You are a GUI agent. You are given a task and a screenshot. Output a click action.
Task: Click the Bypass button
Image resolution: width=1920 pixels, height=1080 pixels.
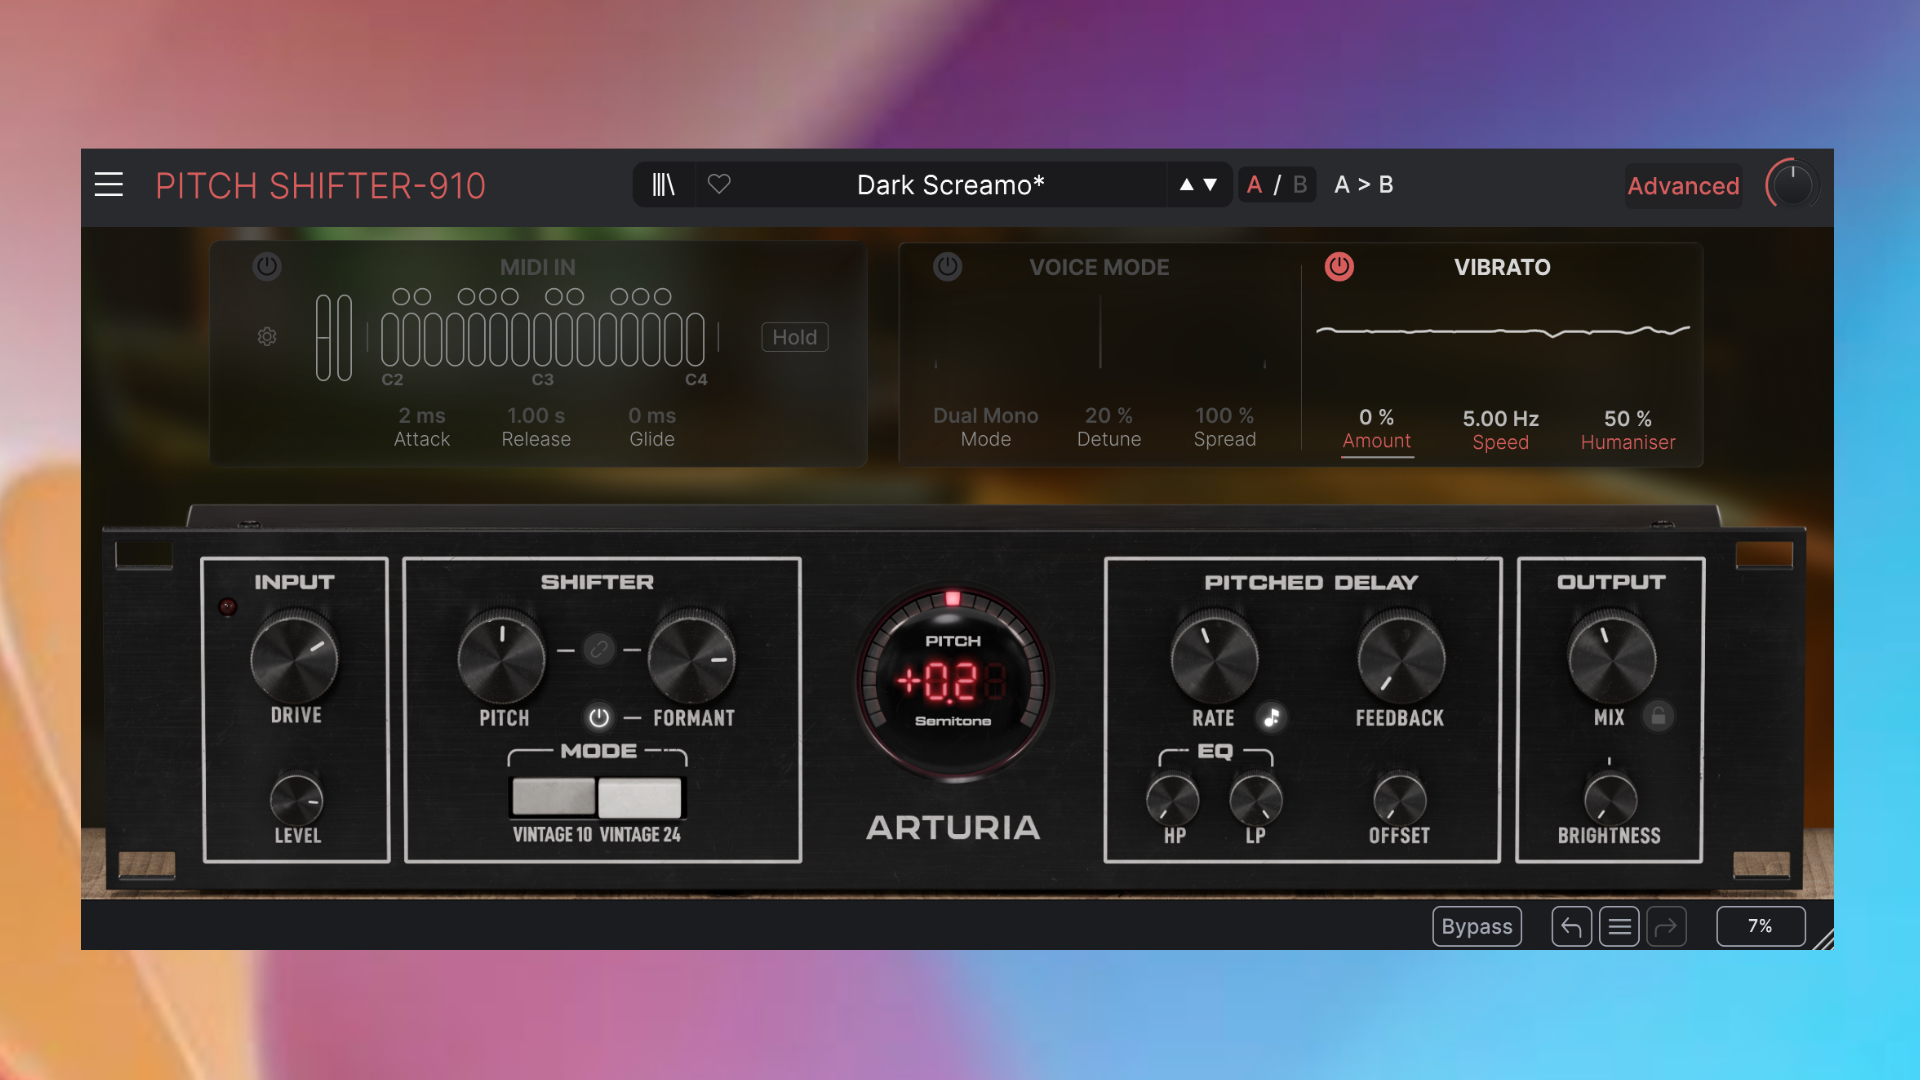click(1477, 926)
